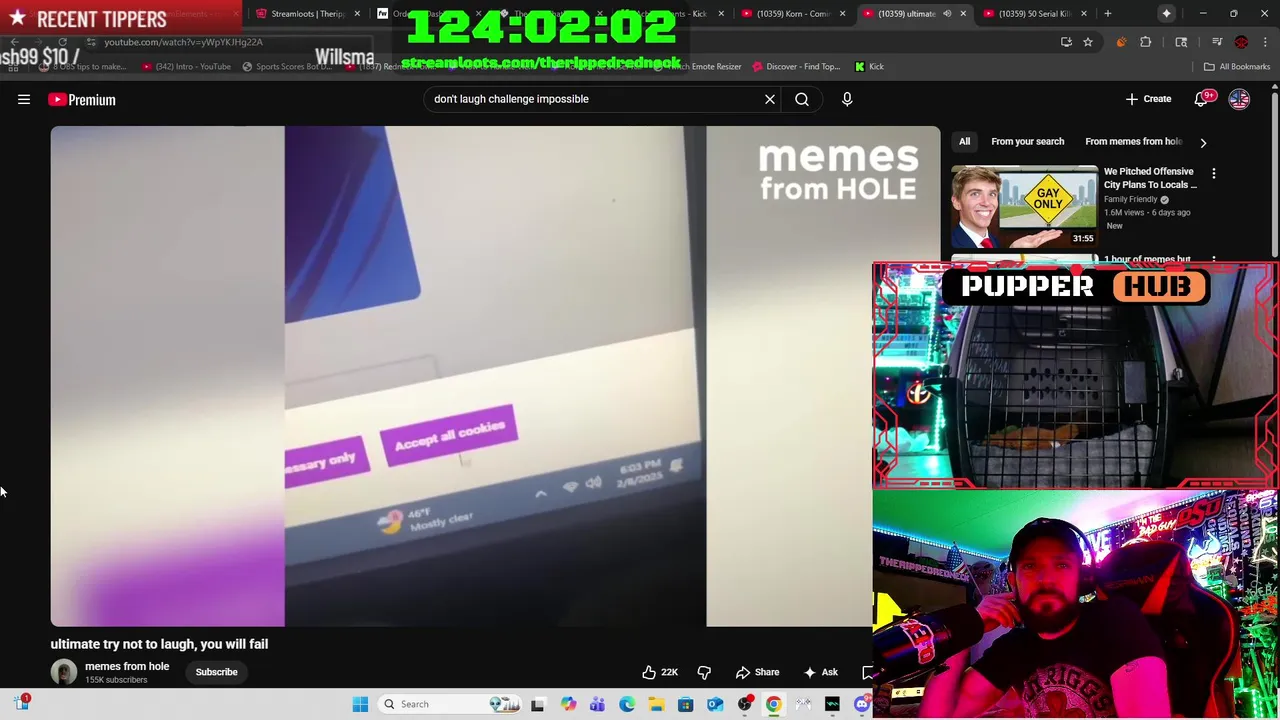Run search with the magnifier button
Viewport: 1280px width, 720px height.
[x=802, y=99]
